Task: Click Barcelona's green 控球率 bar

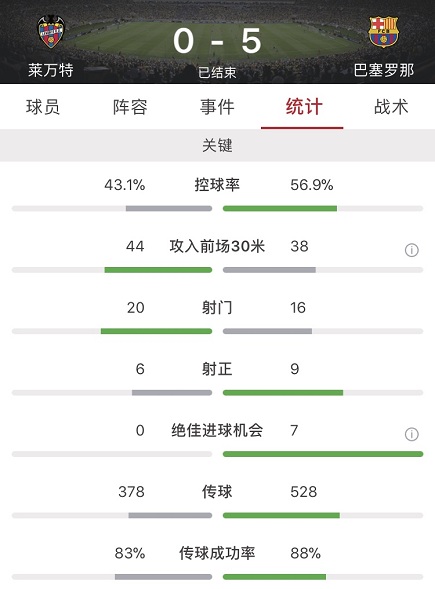Action: click(280, 208)
